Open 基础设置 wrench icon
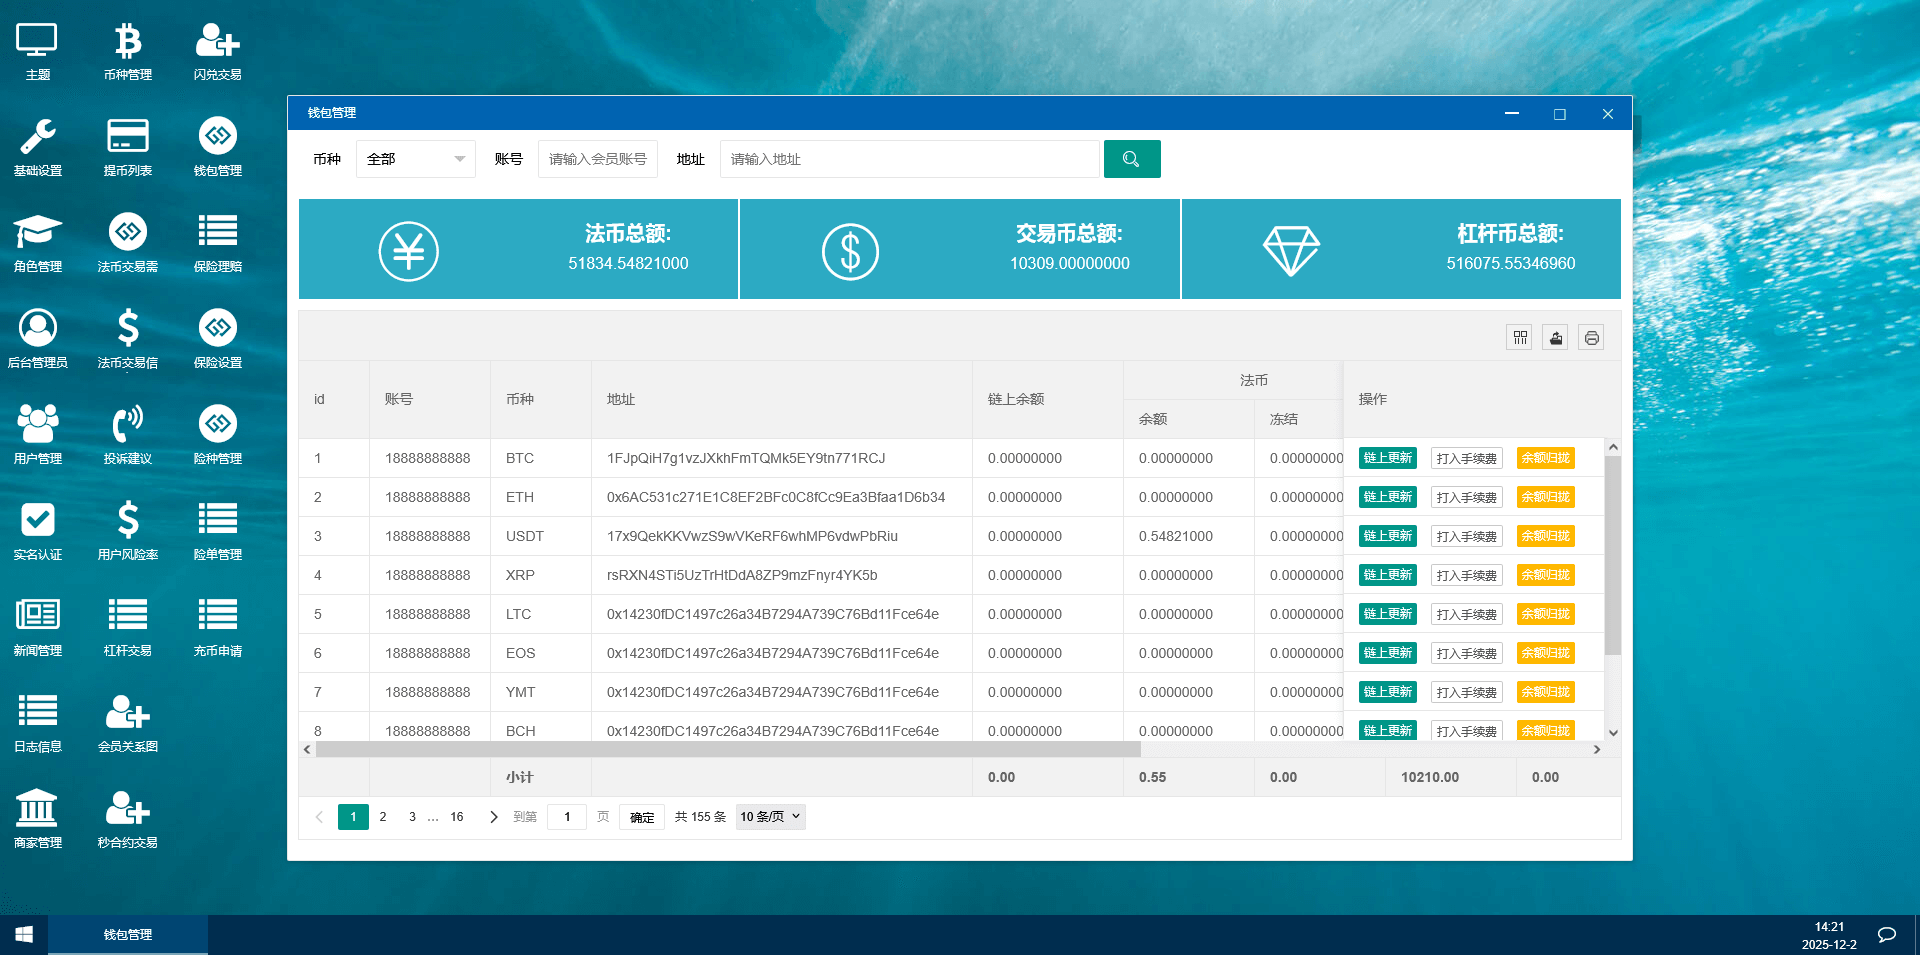 (37, 147)
